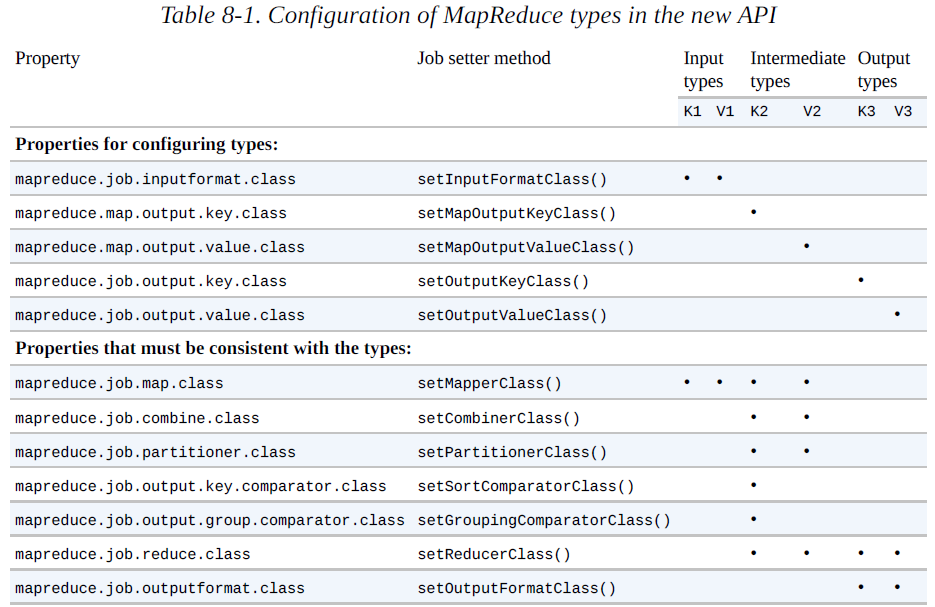Click the Intermediate types header
The width and height of the screenshot is (935, 607).
797,70
